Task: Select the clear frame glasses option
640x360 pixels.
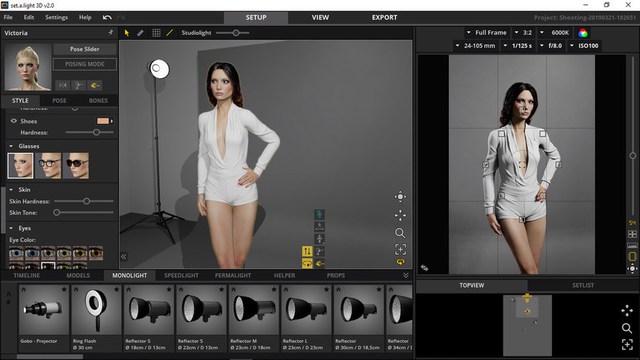Action: [48, 165]
